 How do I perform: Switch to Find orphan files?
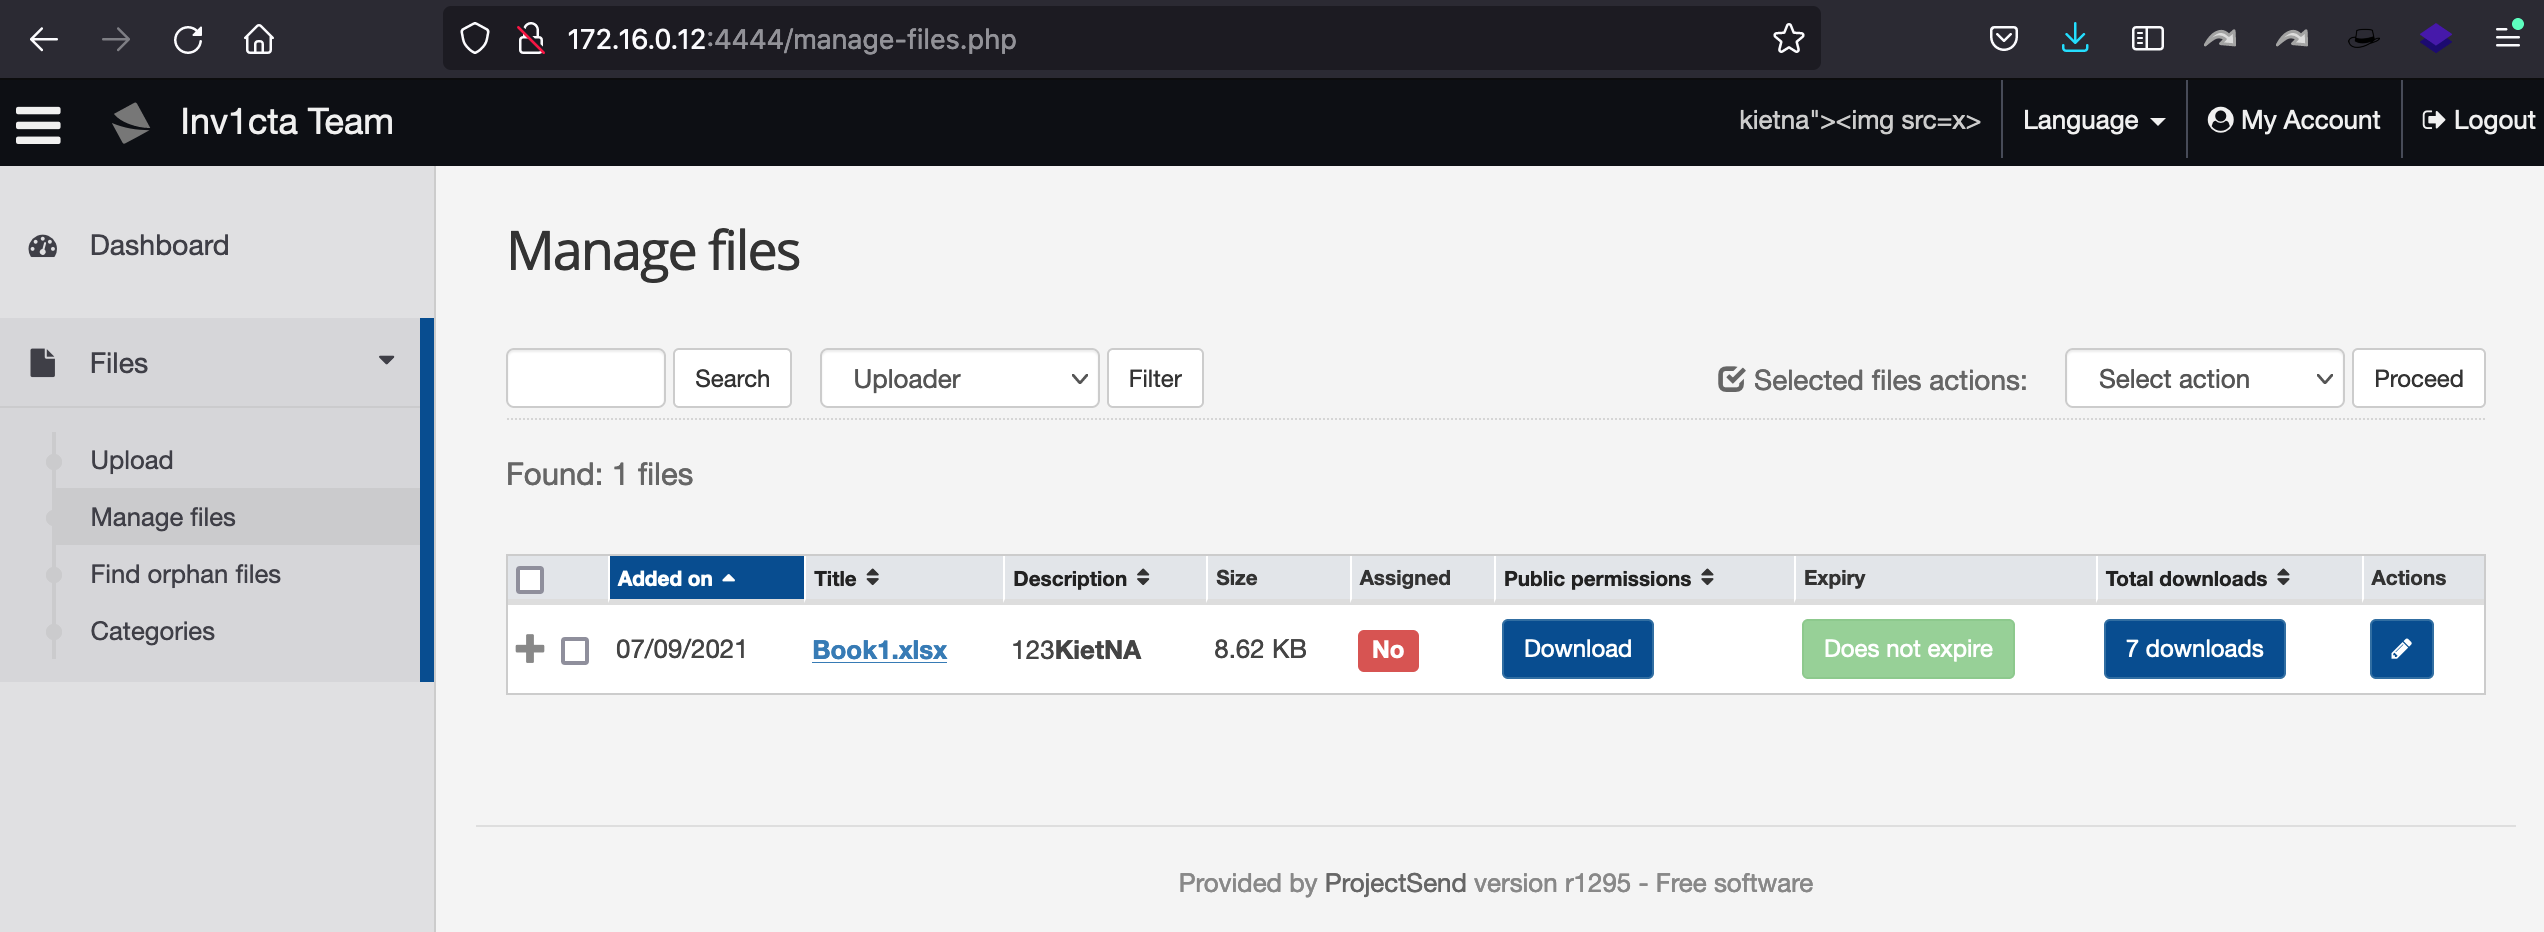185,573
